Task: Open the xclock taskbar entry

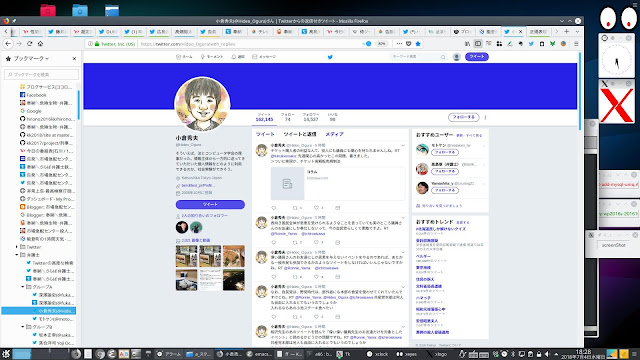Action: coord(378,354)
